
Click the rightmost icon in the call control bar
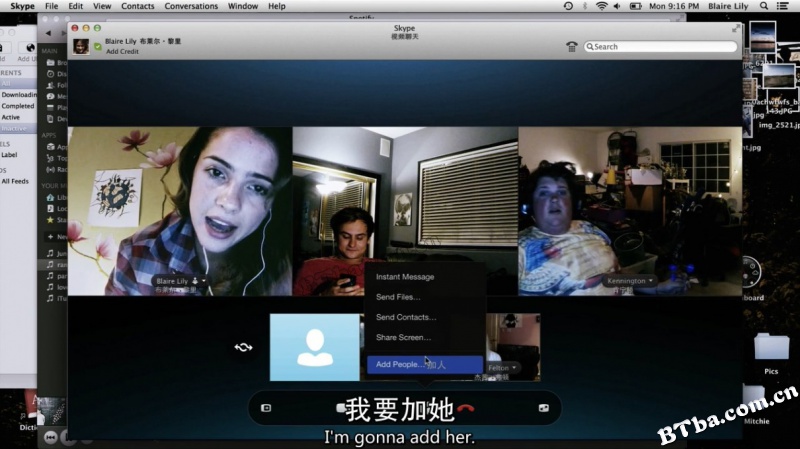point(543,408)
